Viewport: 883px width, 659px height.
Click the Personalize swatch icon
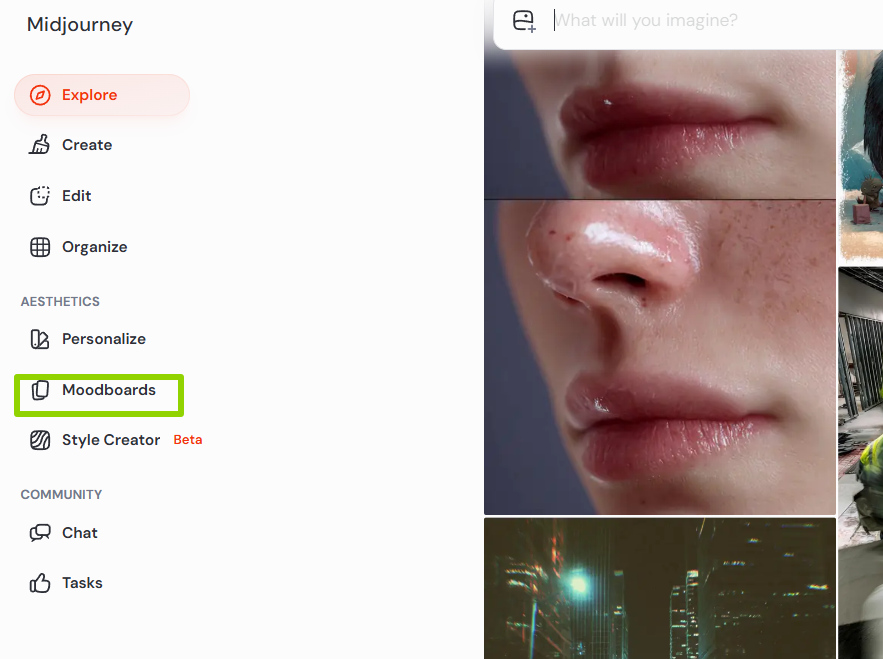point(39,339)
